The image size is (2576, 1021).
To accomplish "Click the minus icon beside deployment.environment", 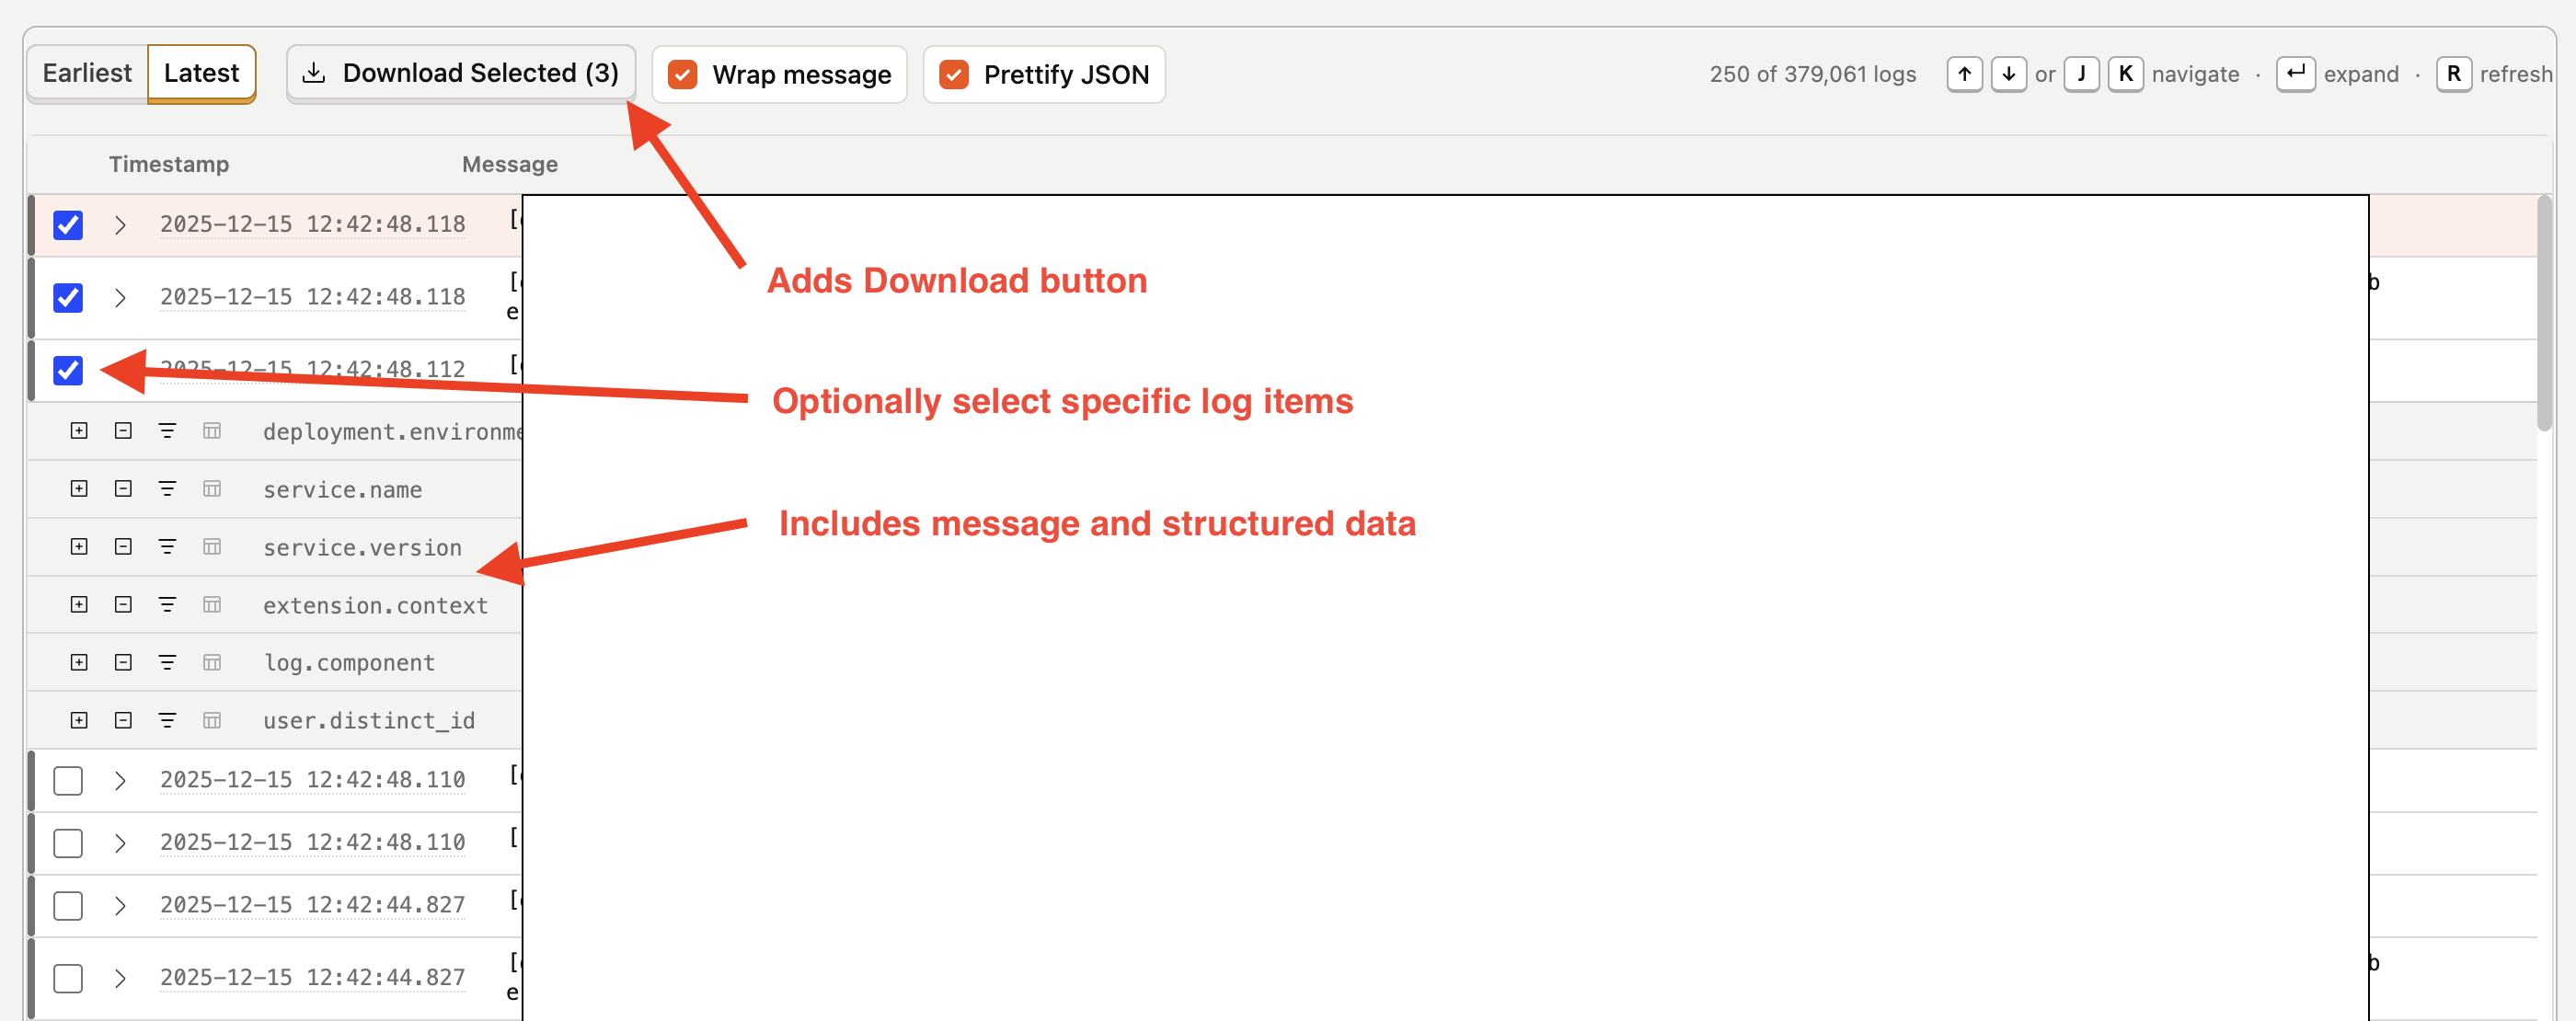I will 123,431.
